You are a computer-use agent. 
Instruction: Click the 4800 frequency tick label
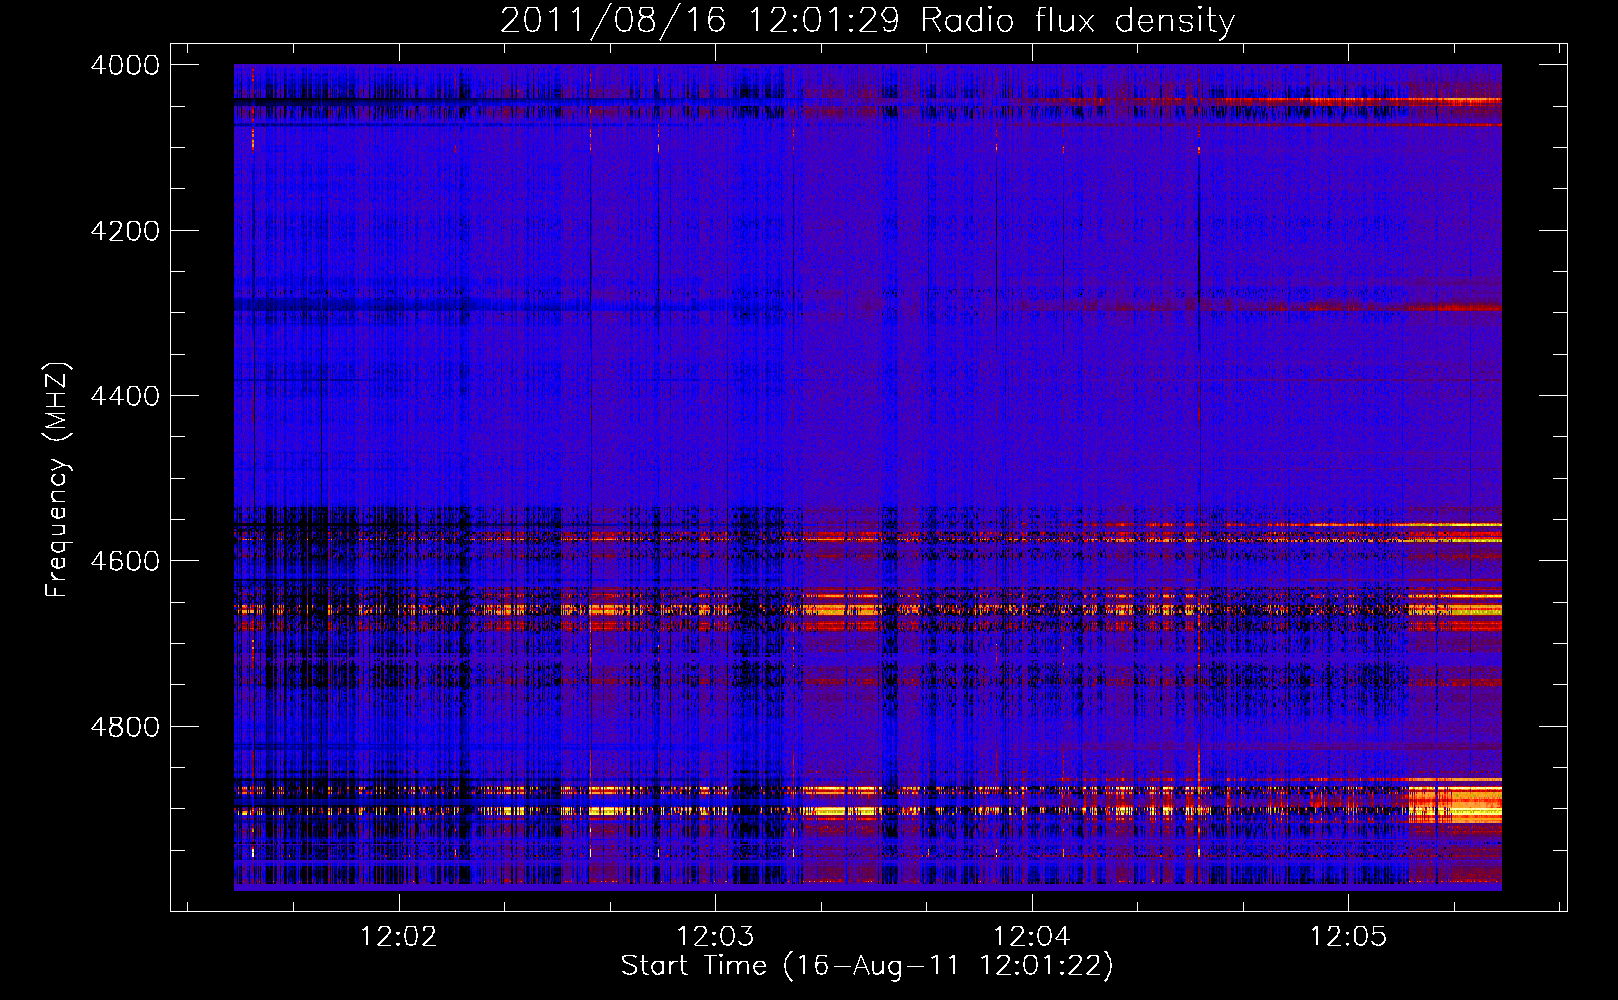[125, 727]
